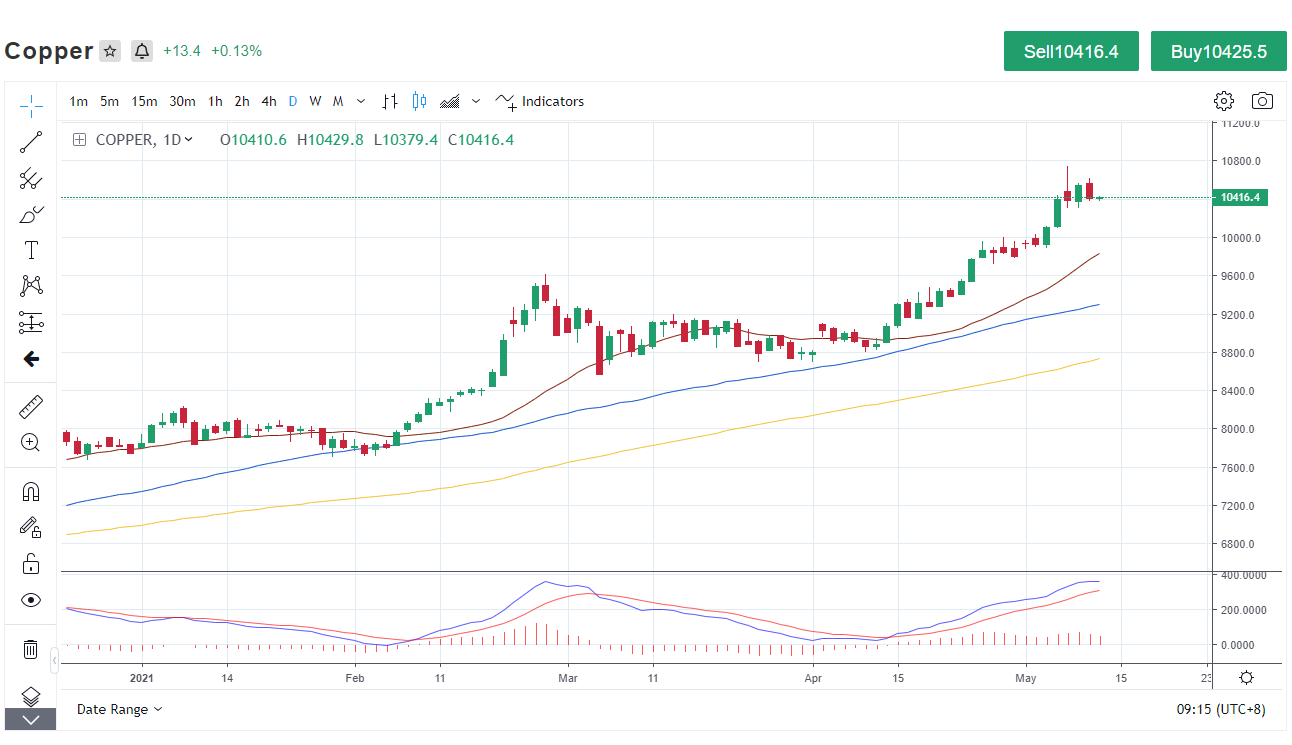Open the additional timeframes dropdown arrow
The width and height of the screenshot is (1292, 745).
[361, 101]
